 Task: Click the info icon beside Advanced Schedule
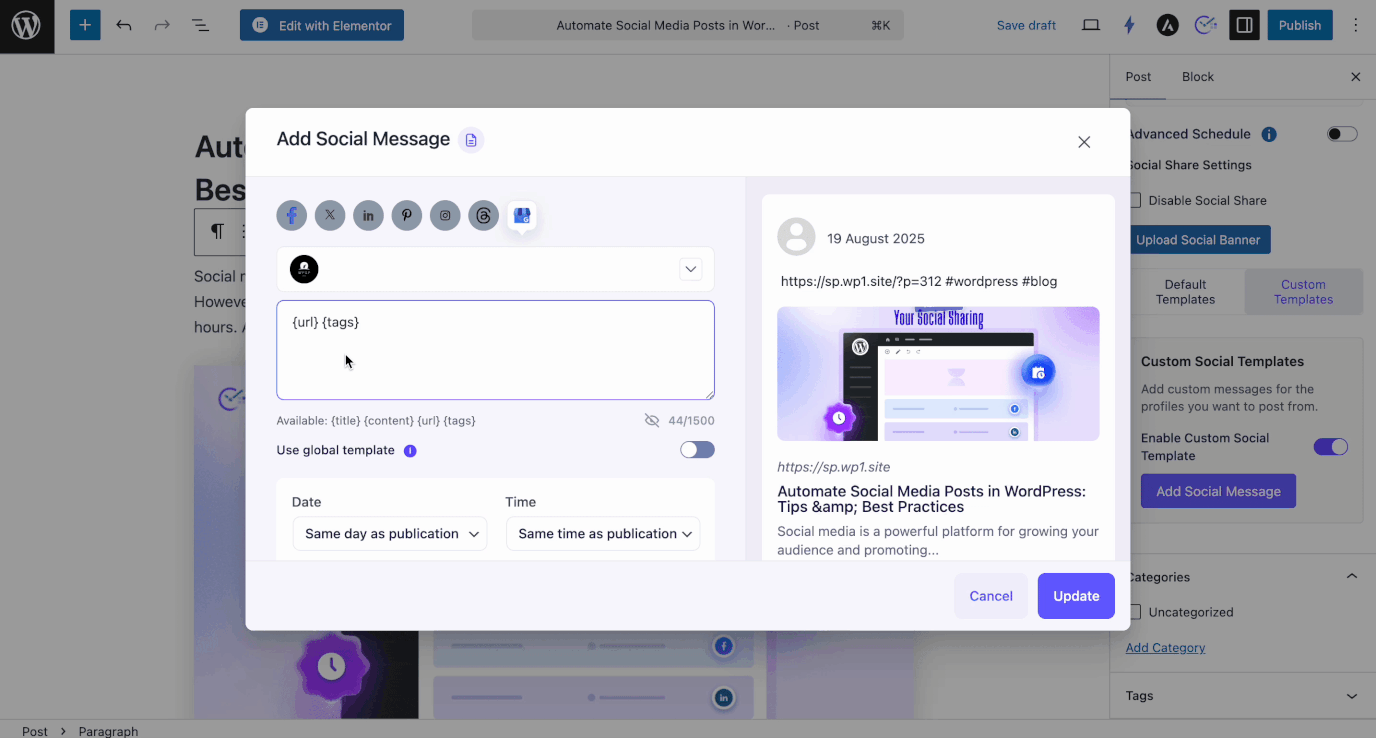(1269, 134)
